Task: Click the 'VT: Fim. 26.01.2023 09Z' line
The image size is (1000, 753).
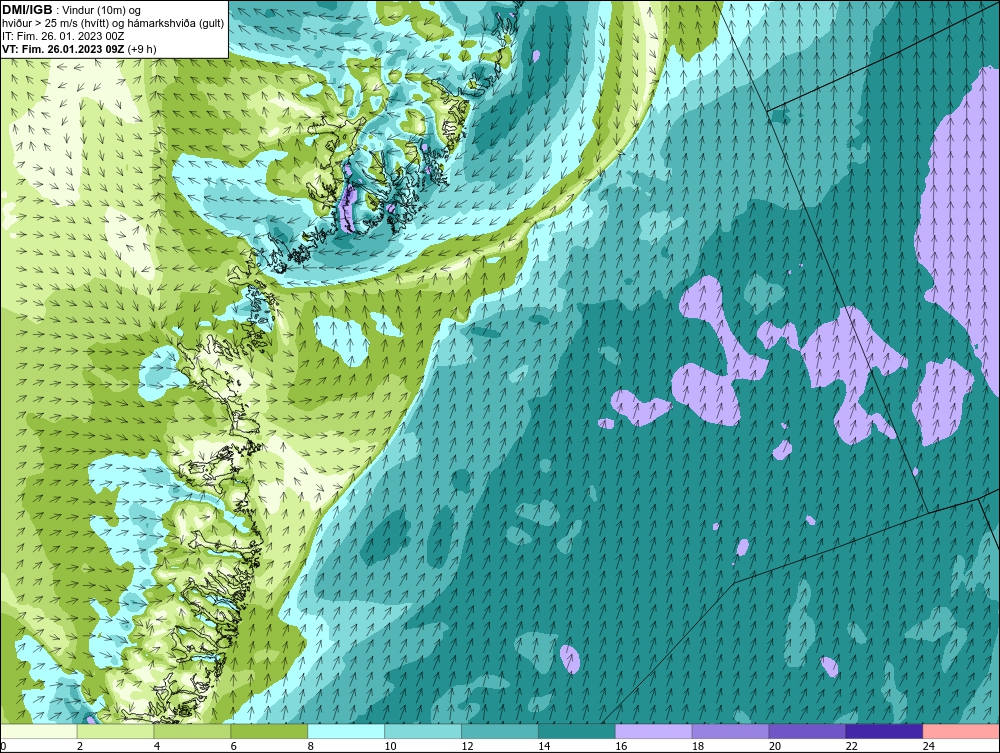Action: 63,49
